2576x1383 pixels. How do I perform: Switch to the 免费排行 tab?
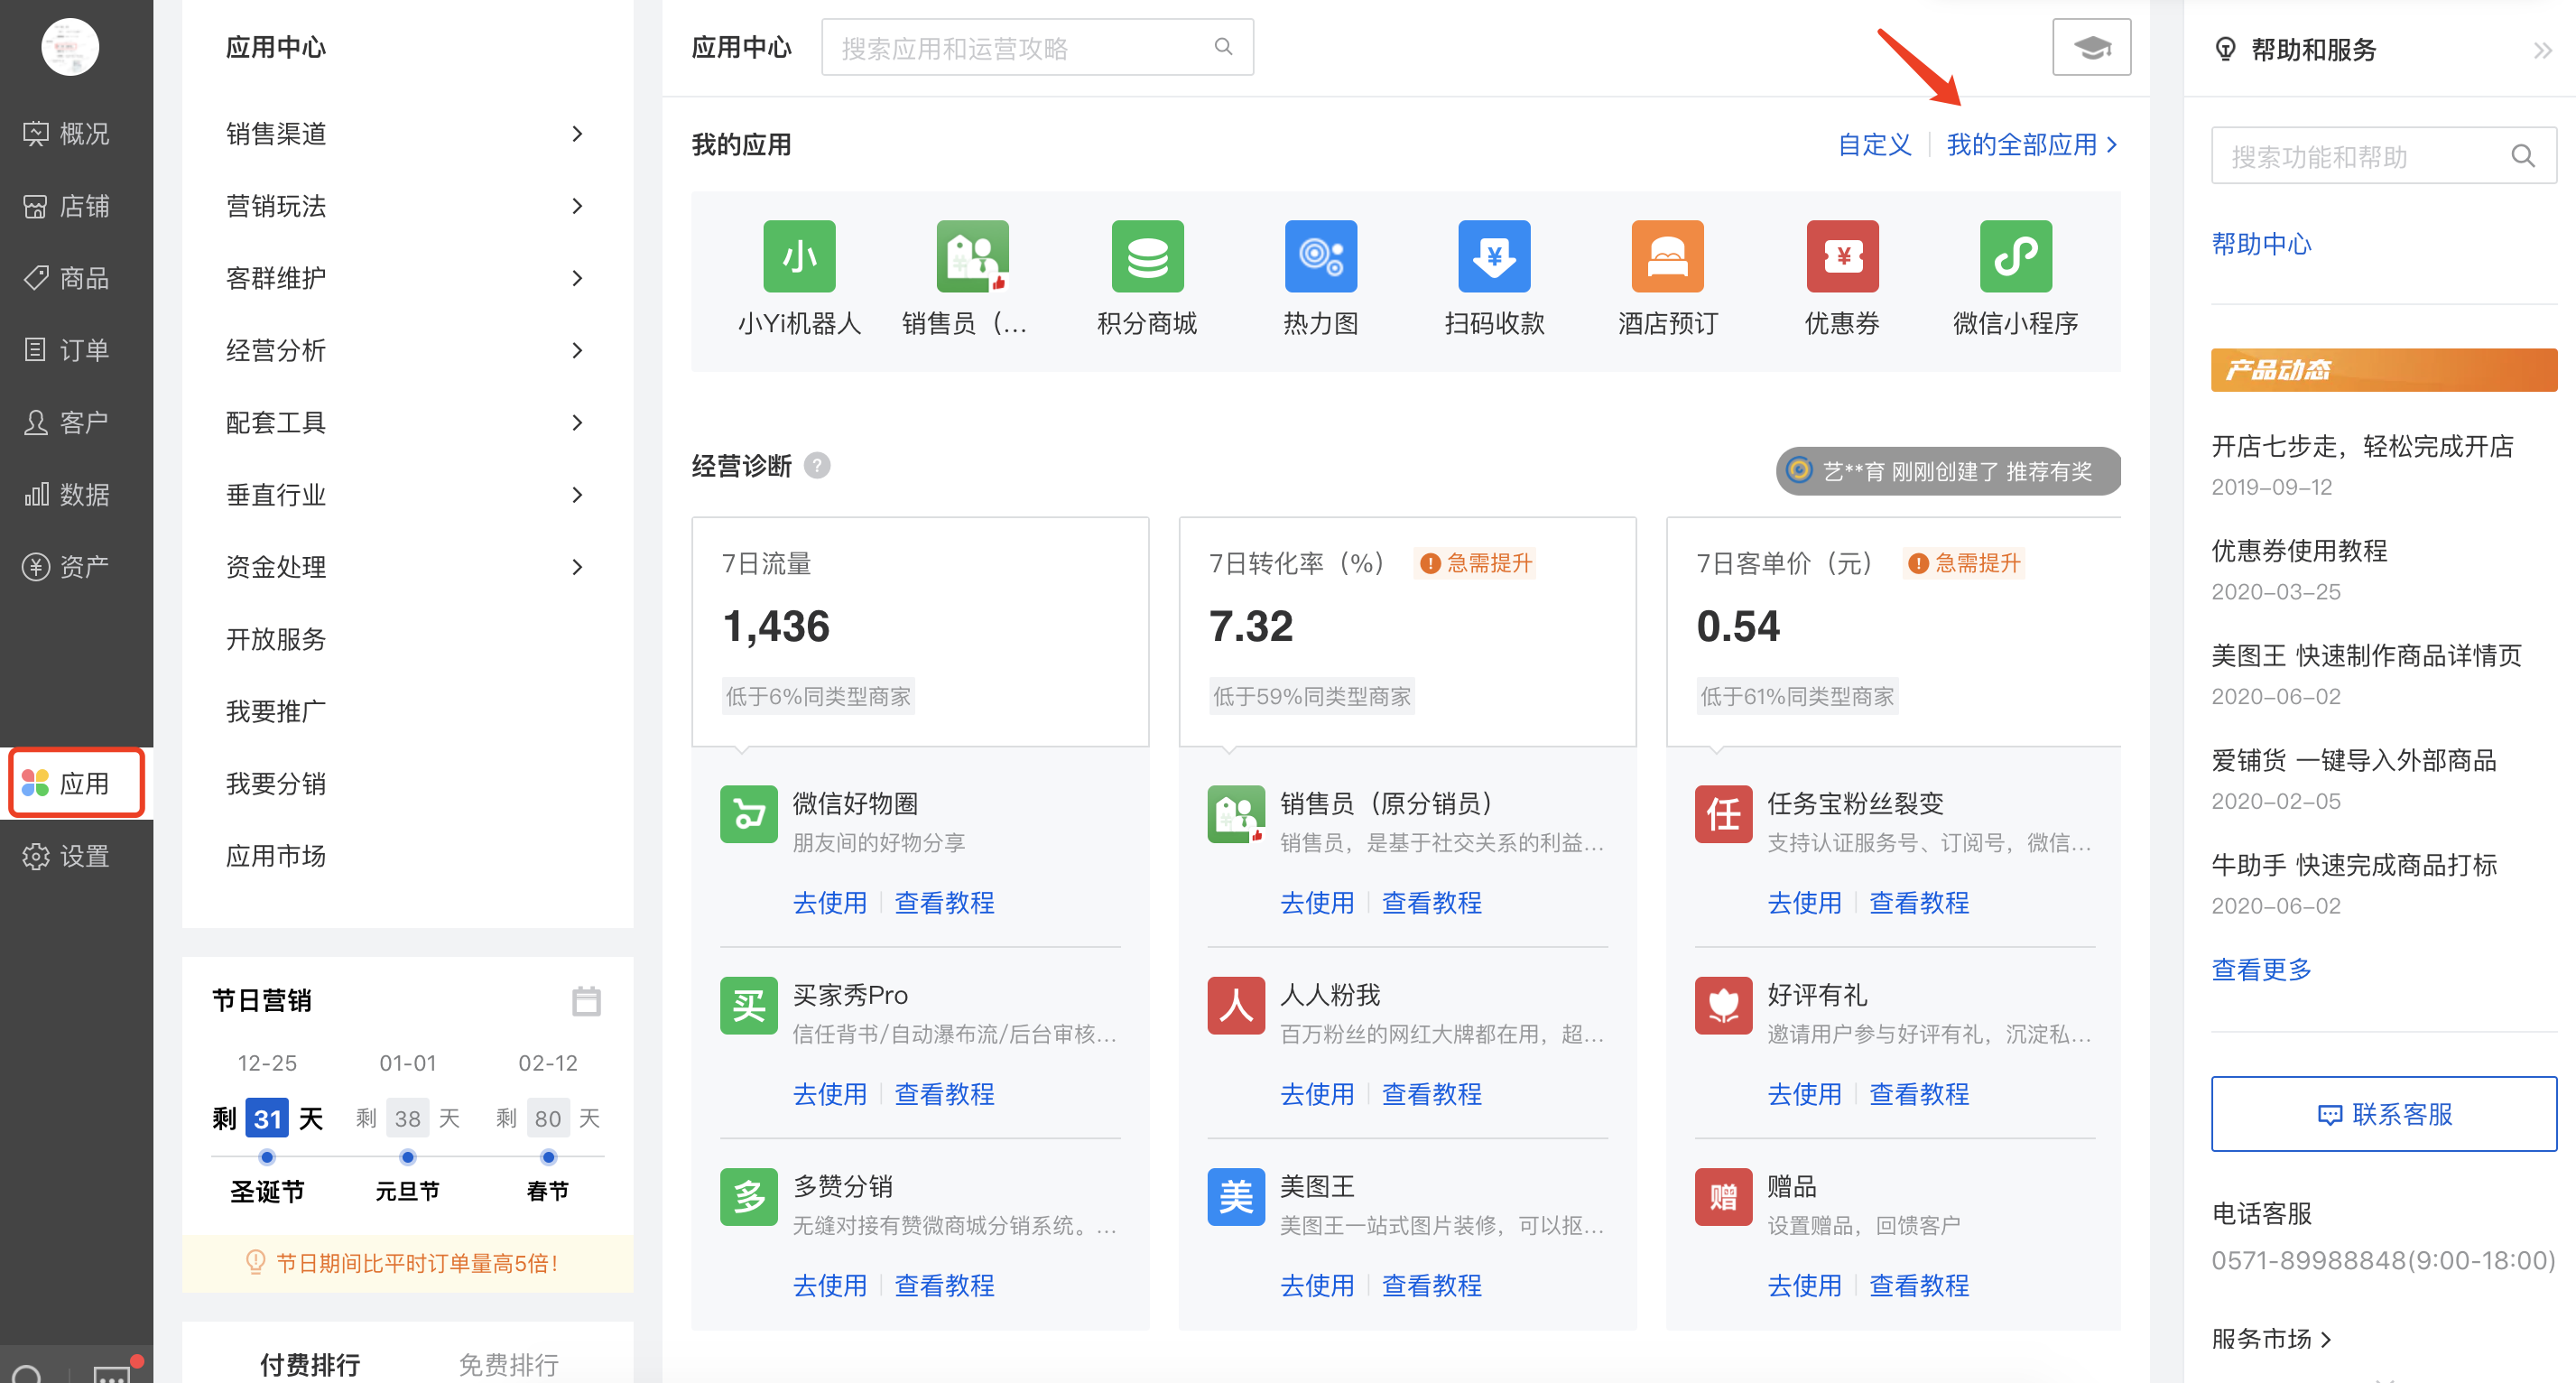(x=508, y=1363)
